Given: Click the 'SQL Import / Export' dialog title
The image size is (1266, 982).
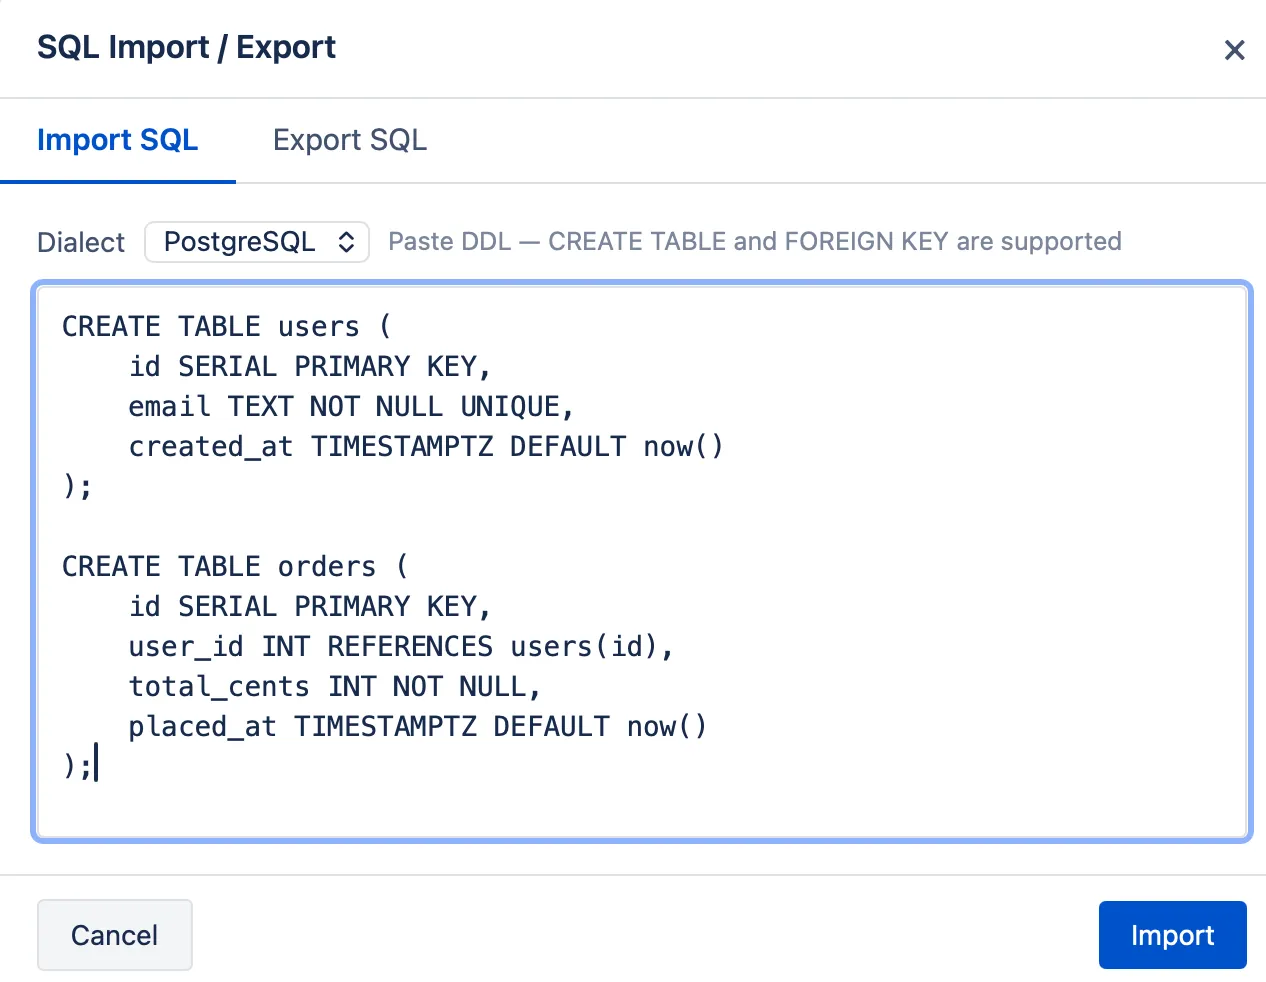Looking at the screenshot, I should (186, 47).
